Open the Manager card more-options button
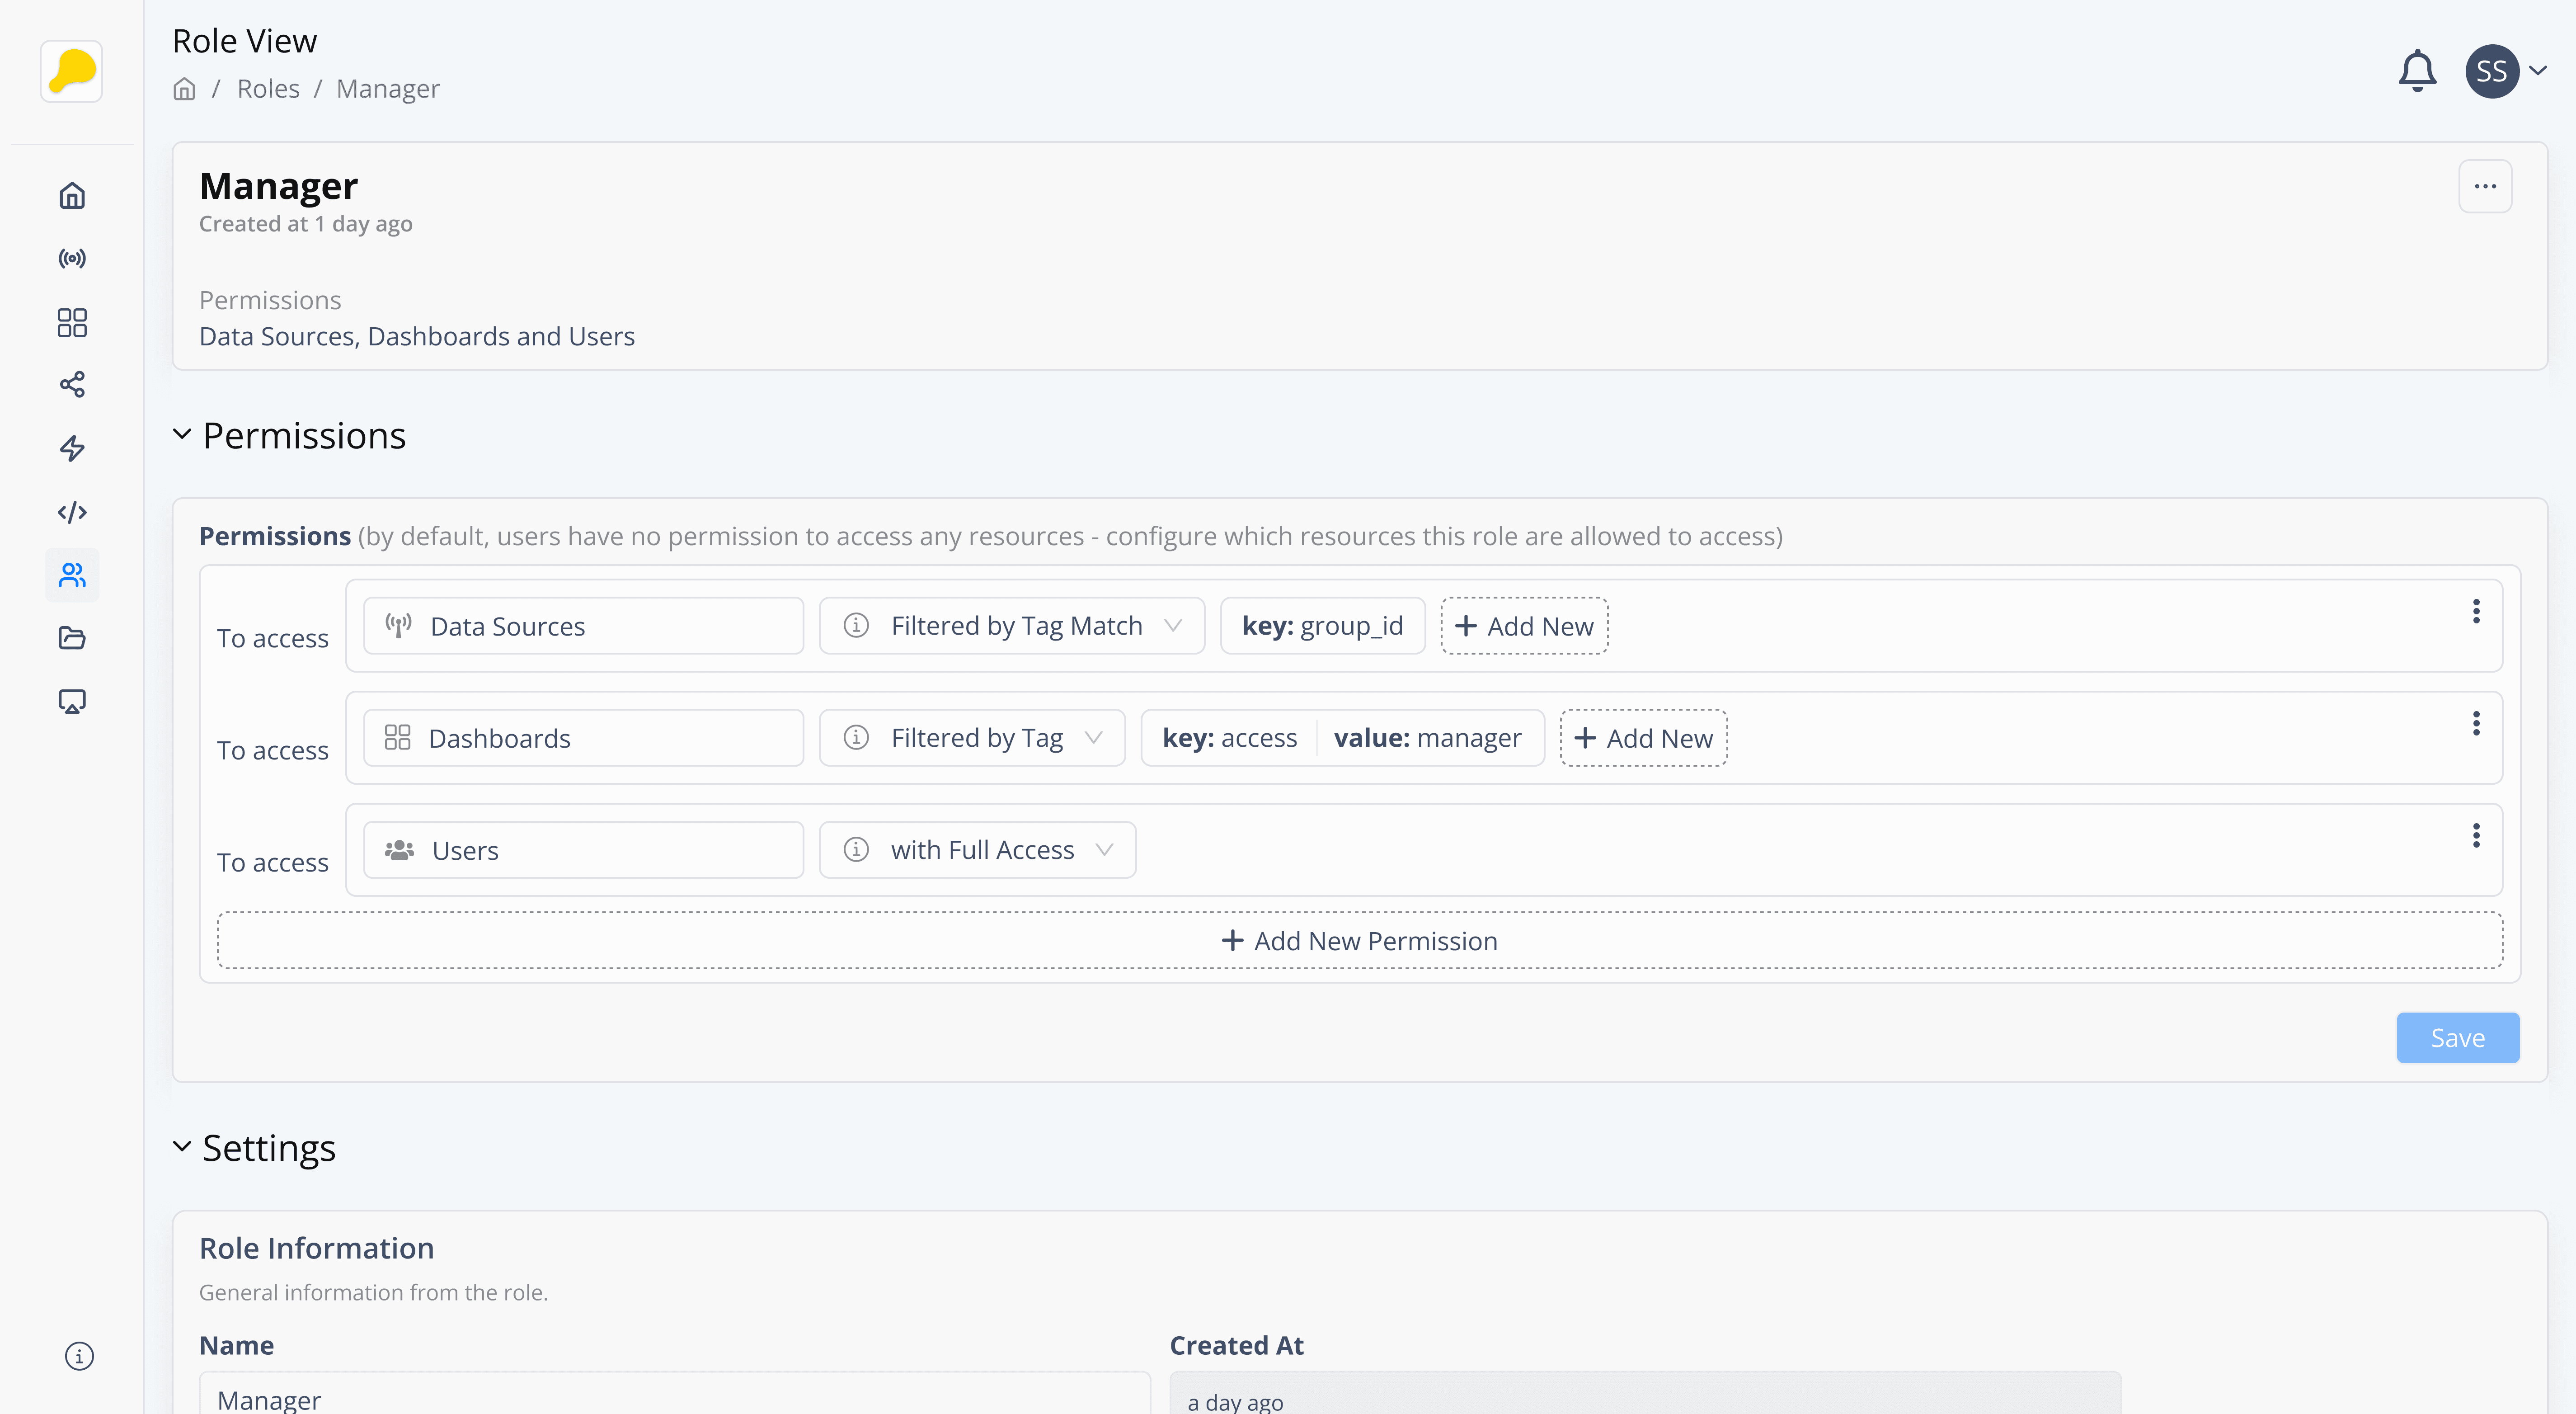The width and height of the screenshot is (2576, 1414). (x=2485, y=186)
